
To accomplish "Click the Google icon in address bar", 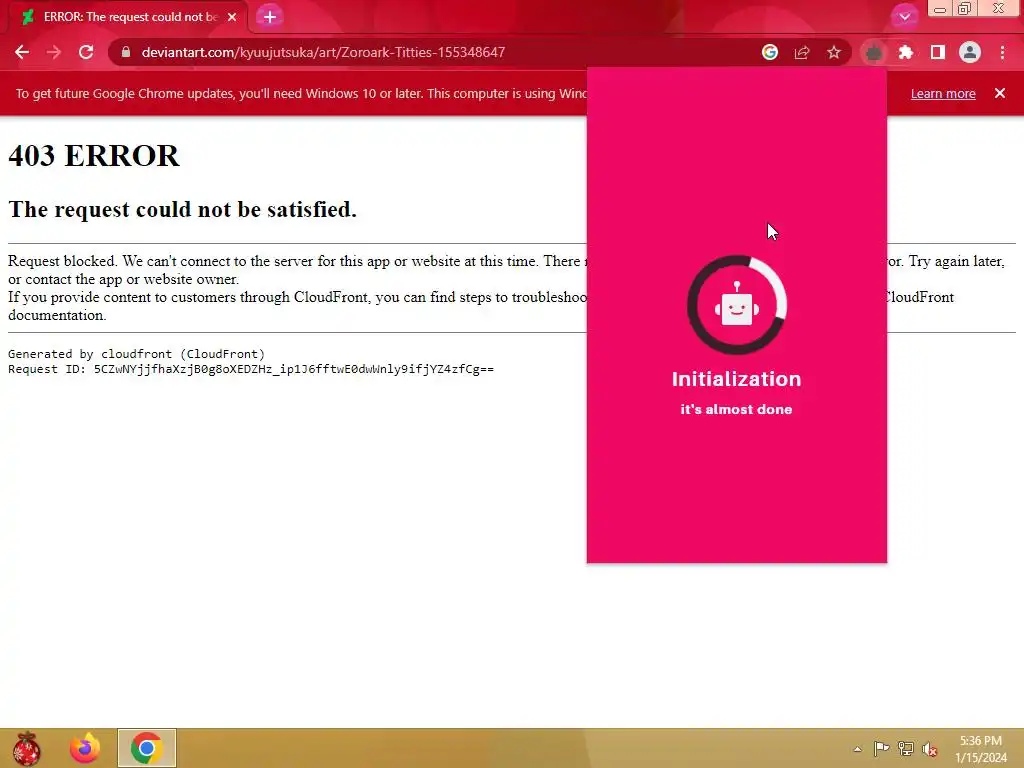I will pos(770,52).
